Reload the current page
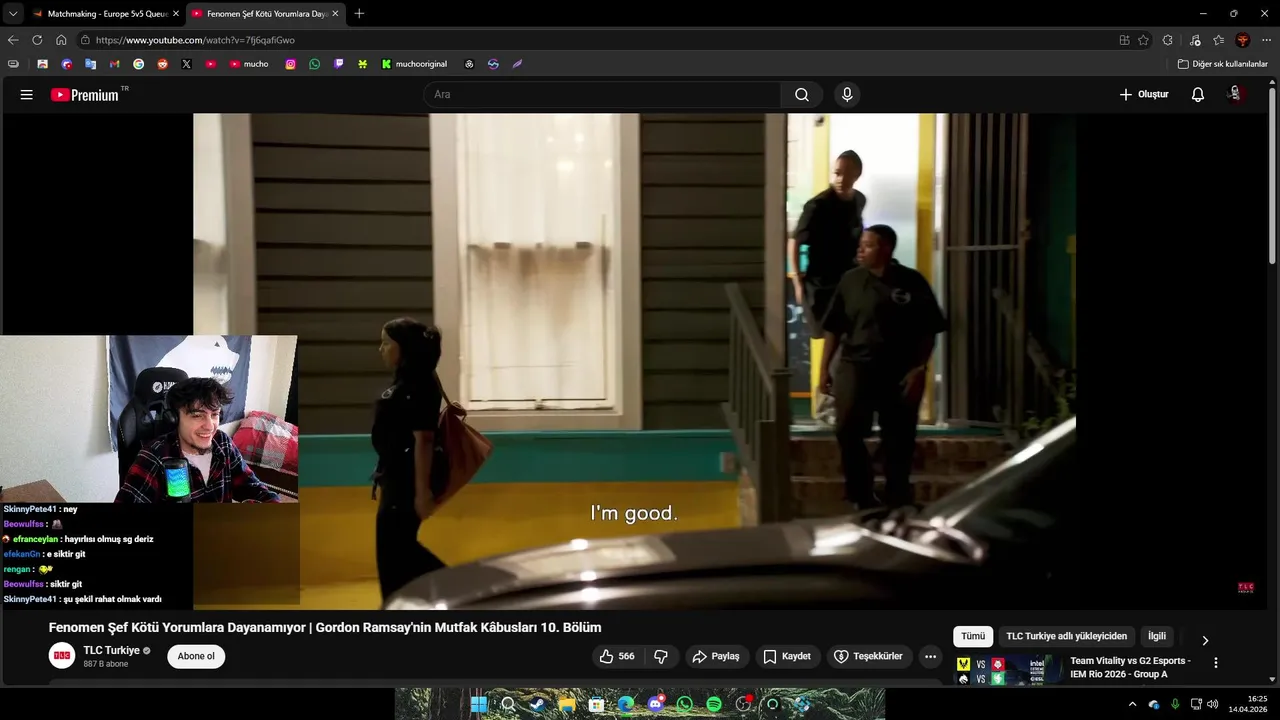This screenshot has width=1280, height=720. [x=37, y=40]
